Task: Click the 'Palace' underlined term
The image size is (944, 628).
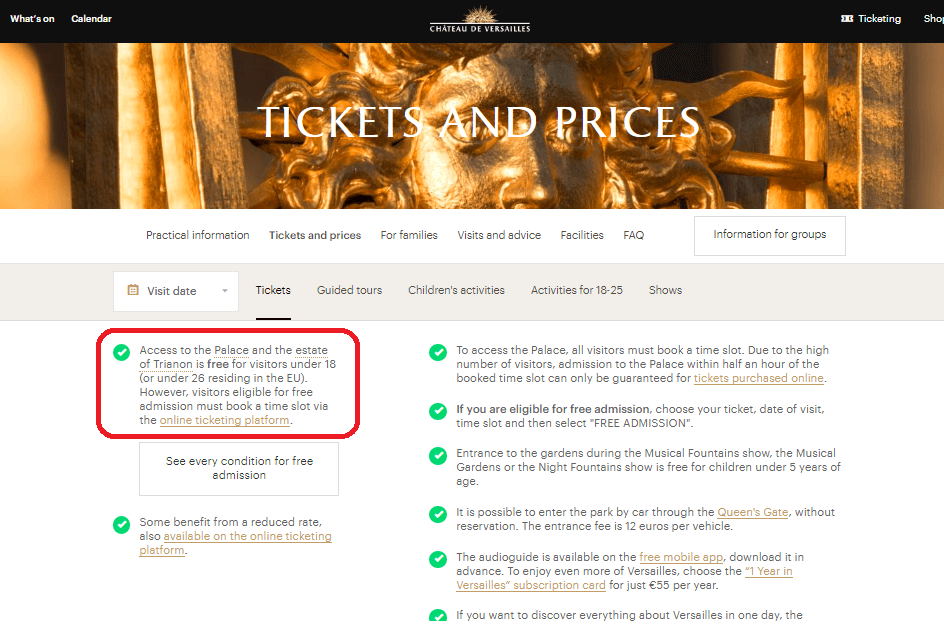Action: click(231, 350)
